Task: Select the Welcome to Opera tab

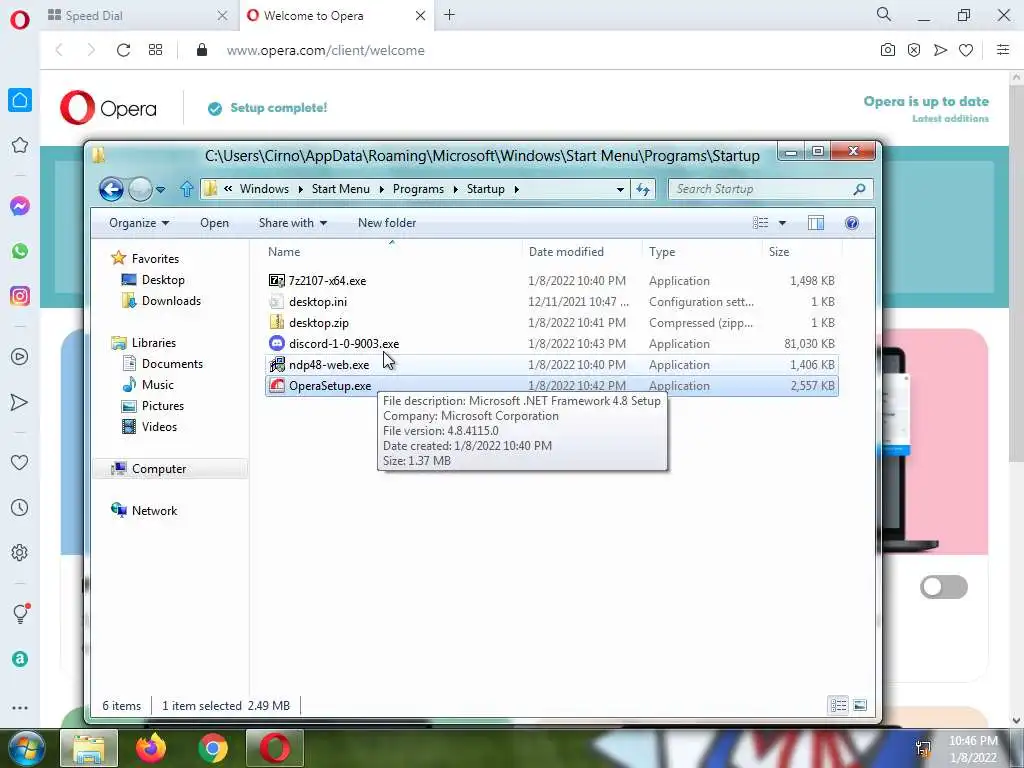Action: tap(336, 16)
